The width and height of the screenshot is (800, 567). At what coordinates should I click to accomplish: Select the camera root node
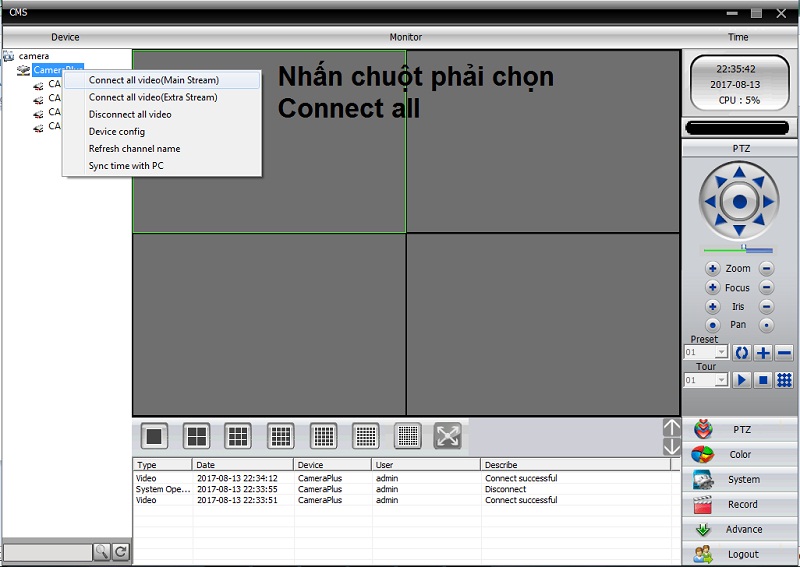[34, 56]
